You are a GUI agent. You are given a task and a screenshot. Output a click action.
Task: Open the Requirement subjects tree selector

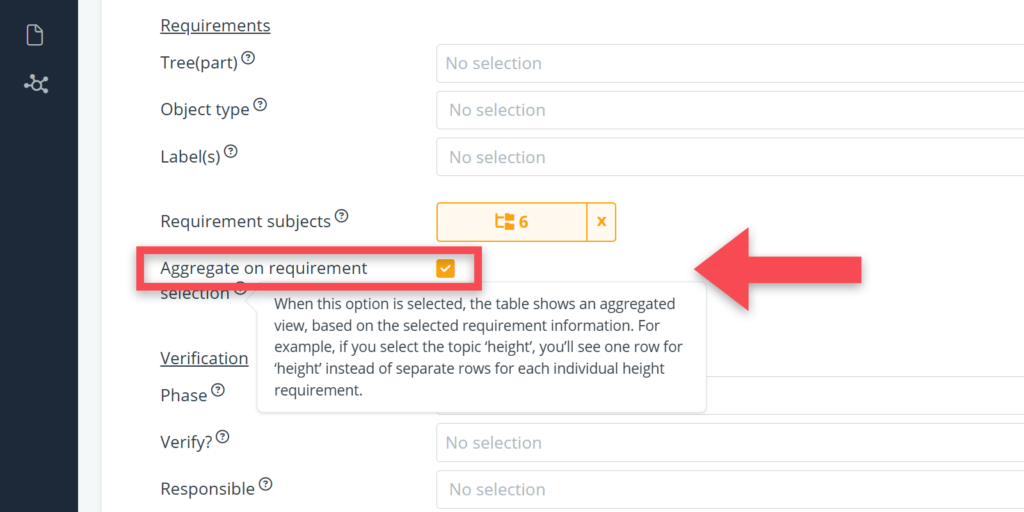pos(511,222)
